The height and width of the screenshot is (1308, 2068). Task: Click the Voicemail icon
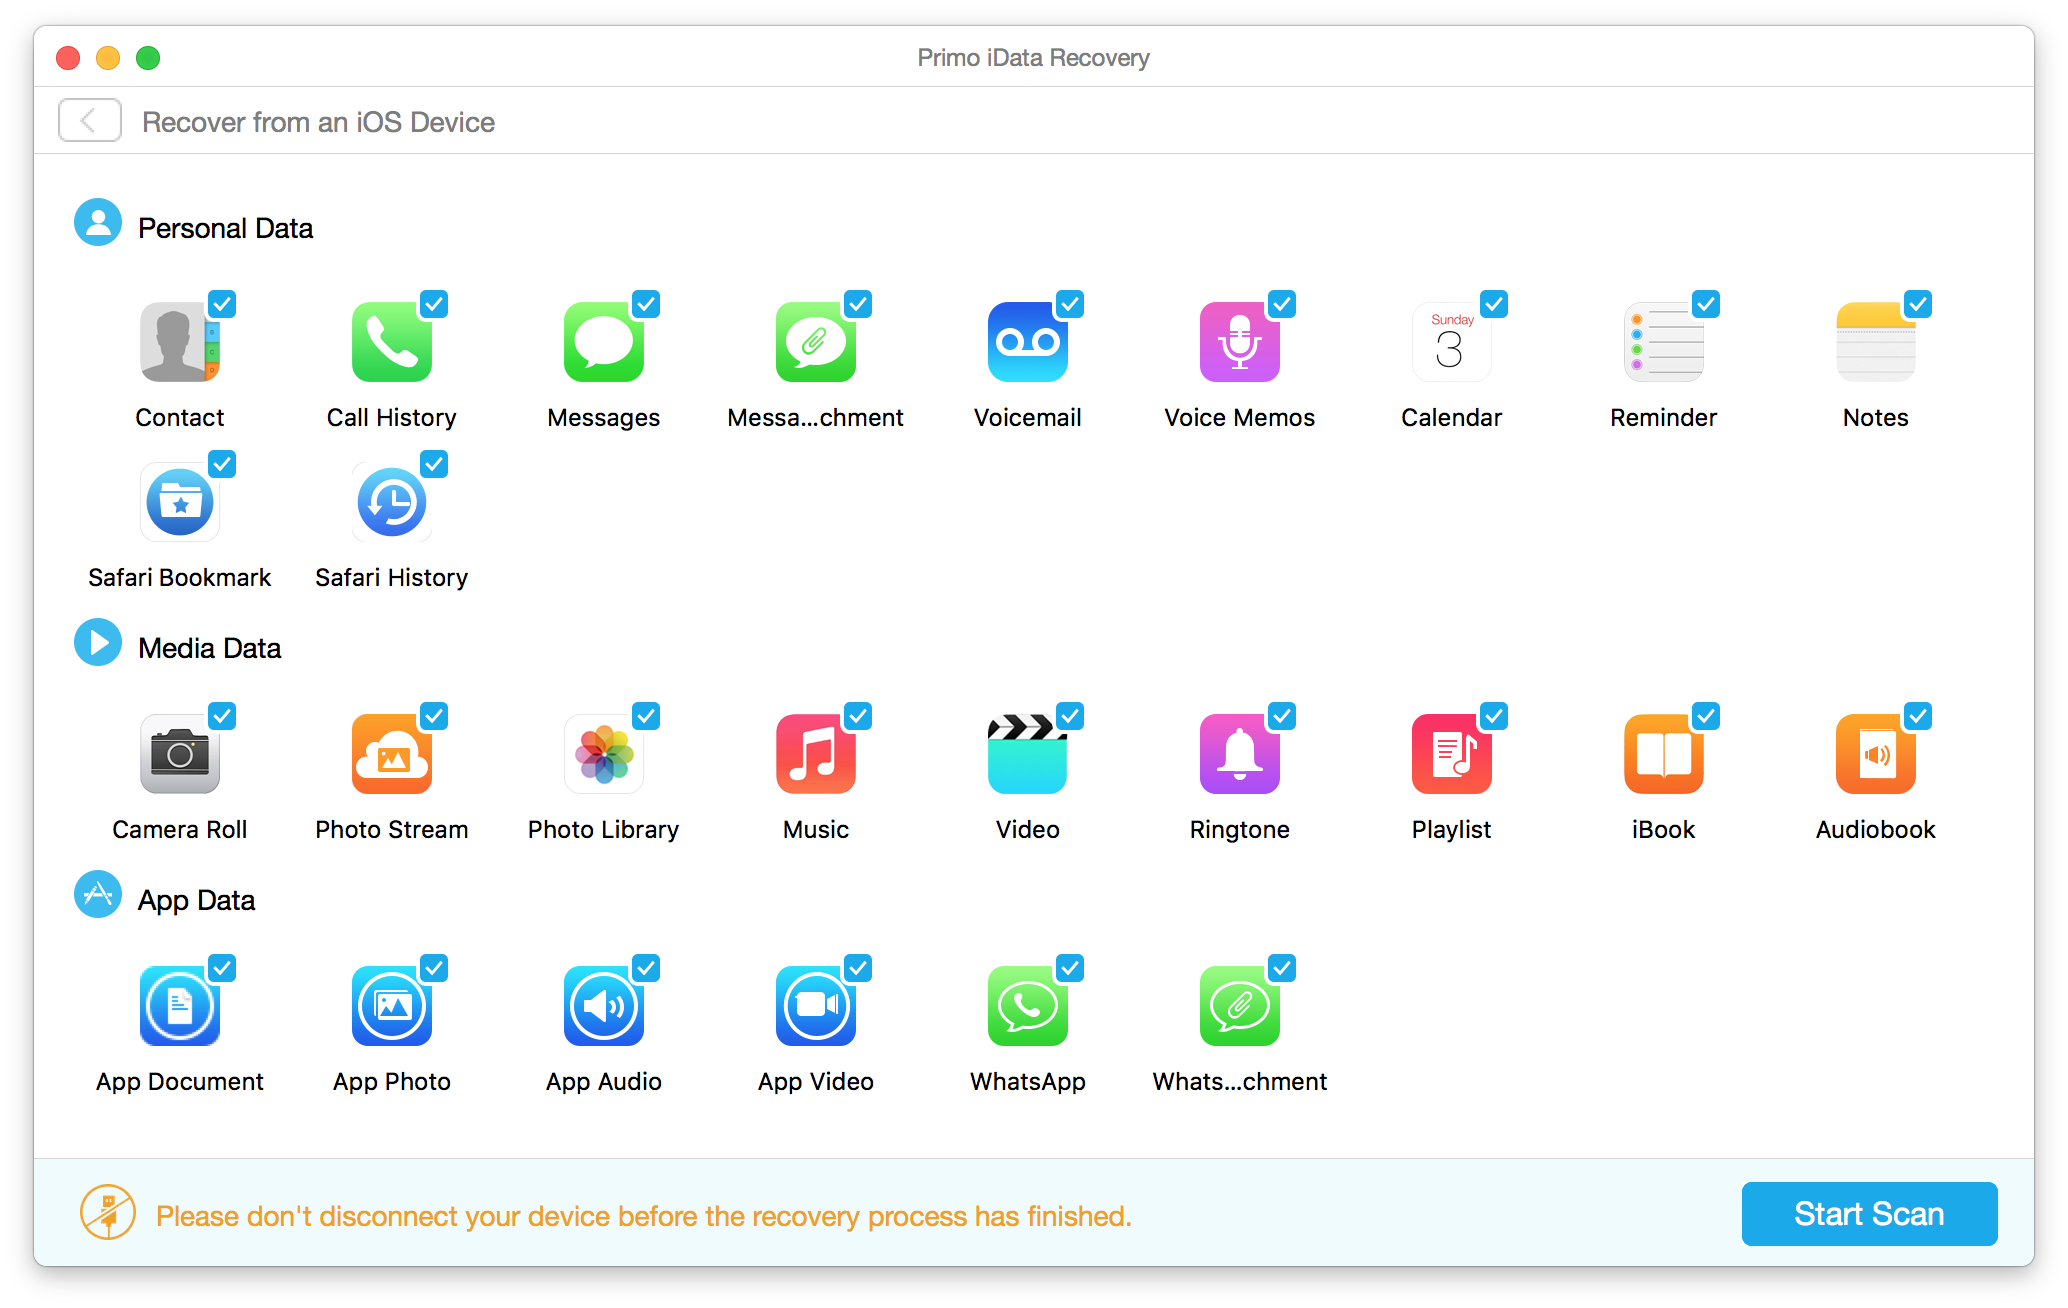pos(1028,342)
